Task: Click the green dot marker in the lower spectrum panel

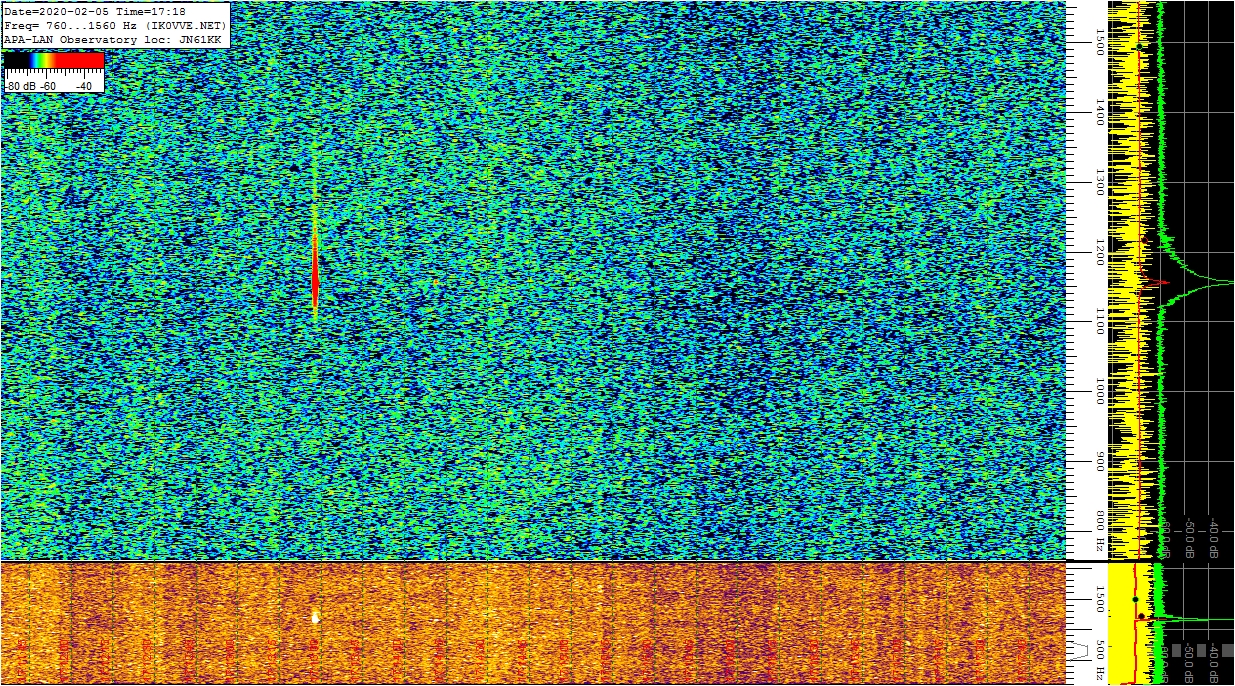Action: 1135,599
